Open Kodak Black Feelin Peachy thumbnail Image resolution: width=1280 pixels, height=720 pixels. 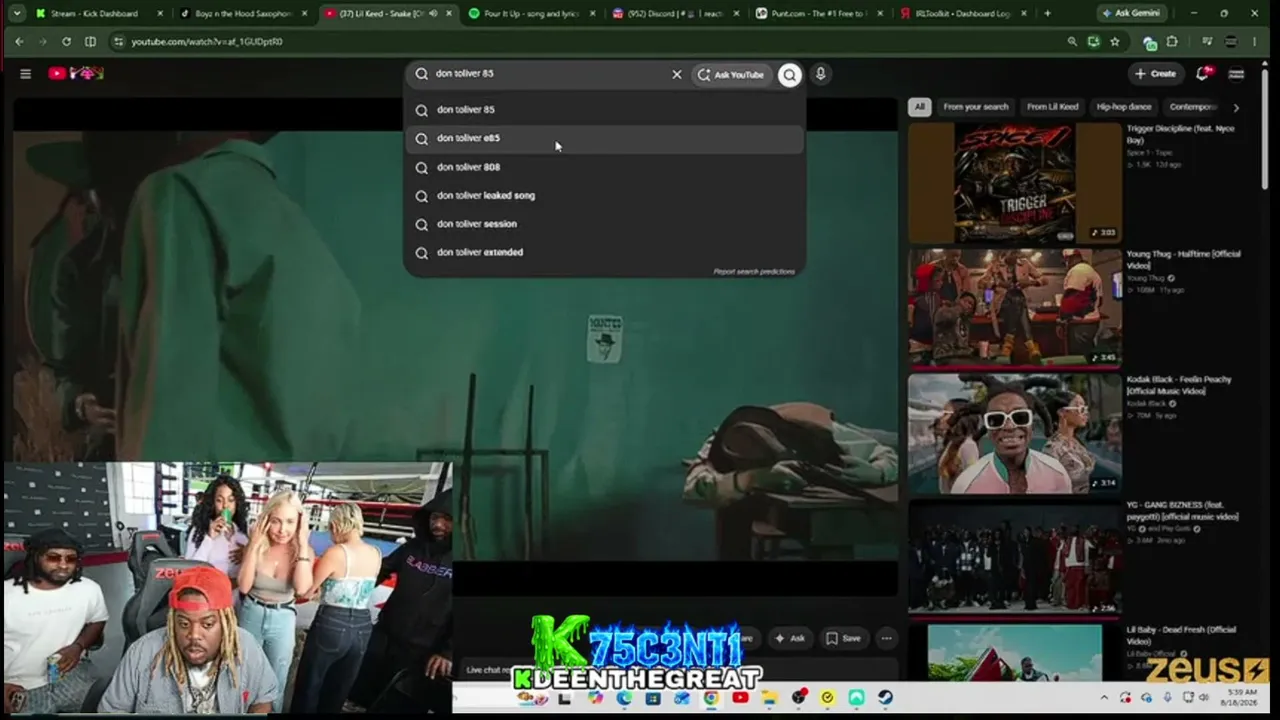(x=1015, y=433)
